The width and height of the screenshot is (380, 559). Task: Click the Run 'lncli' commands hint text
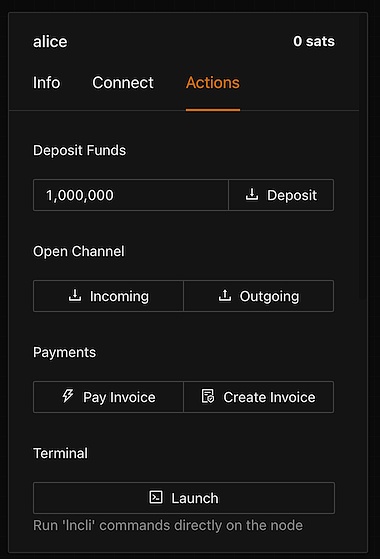tap(168, 525)
